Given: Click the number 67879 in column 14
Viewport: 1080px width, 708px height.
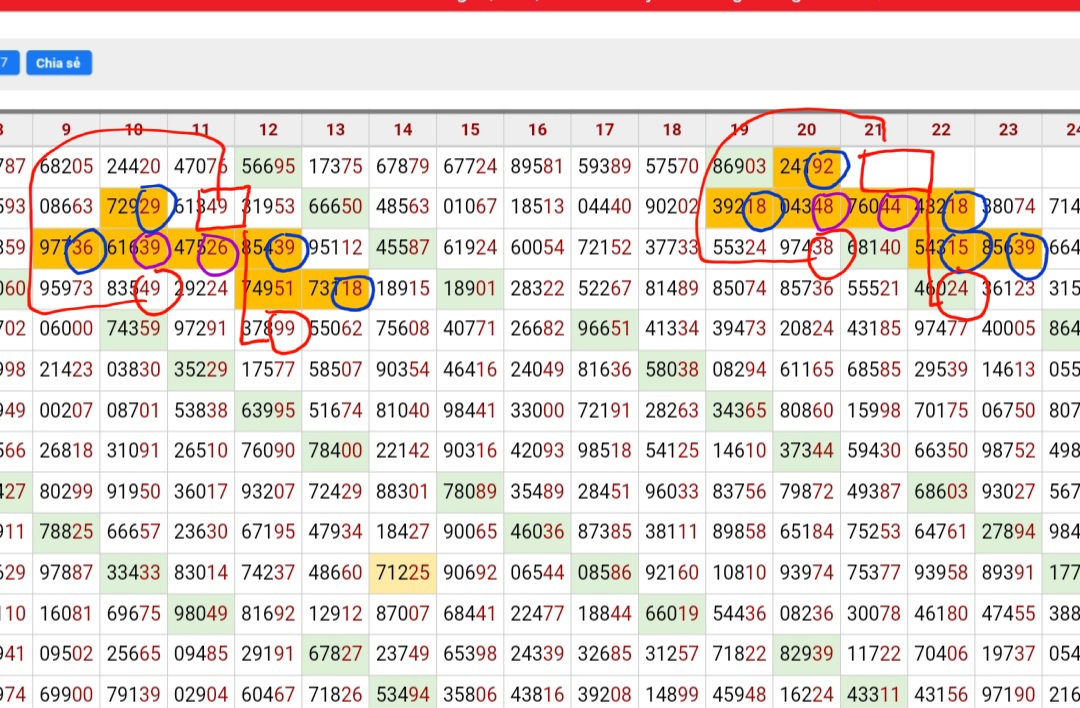Looking at the screenshot, I should (403, 167).
